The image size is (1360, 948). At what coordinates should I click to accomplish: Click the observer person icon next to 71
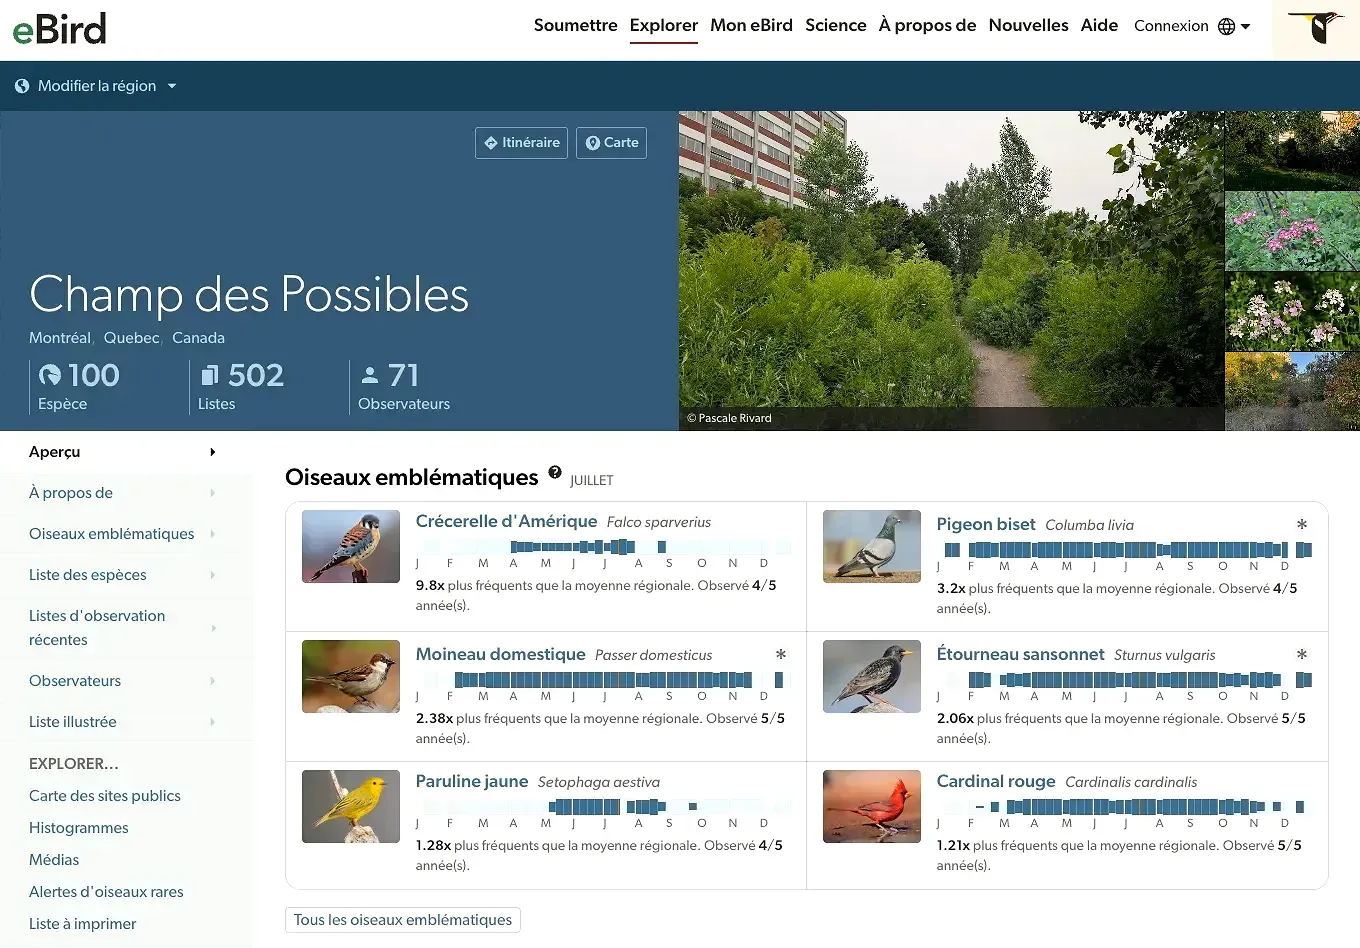370,375
